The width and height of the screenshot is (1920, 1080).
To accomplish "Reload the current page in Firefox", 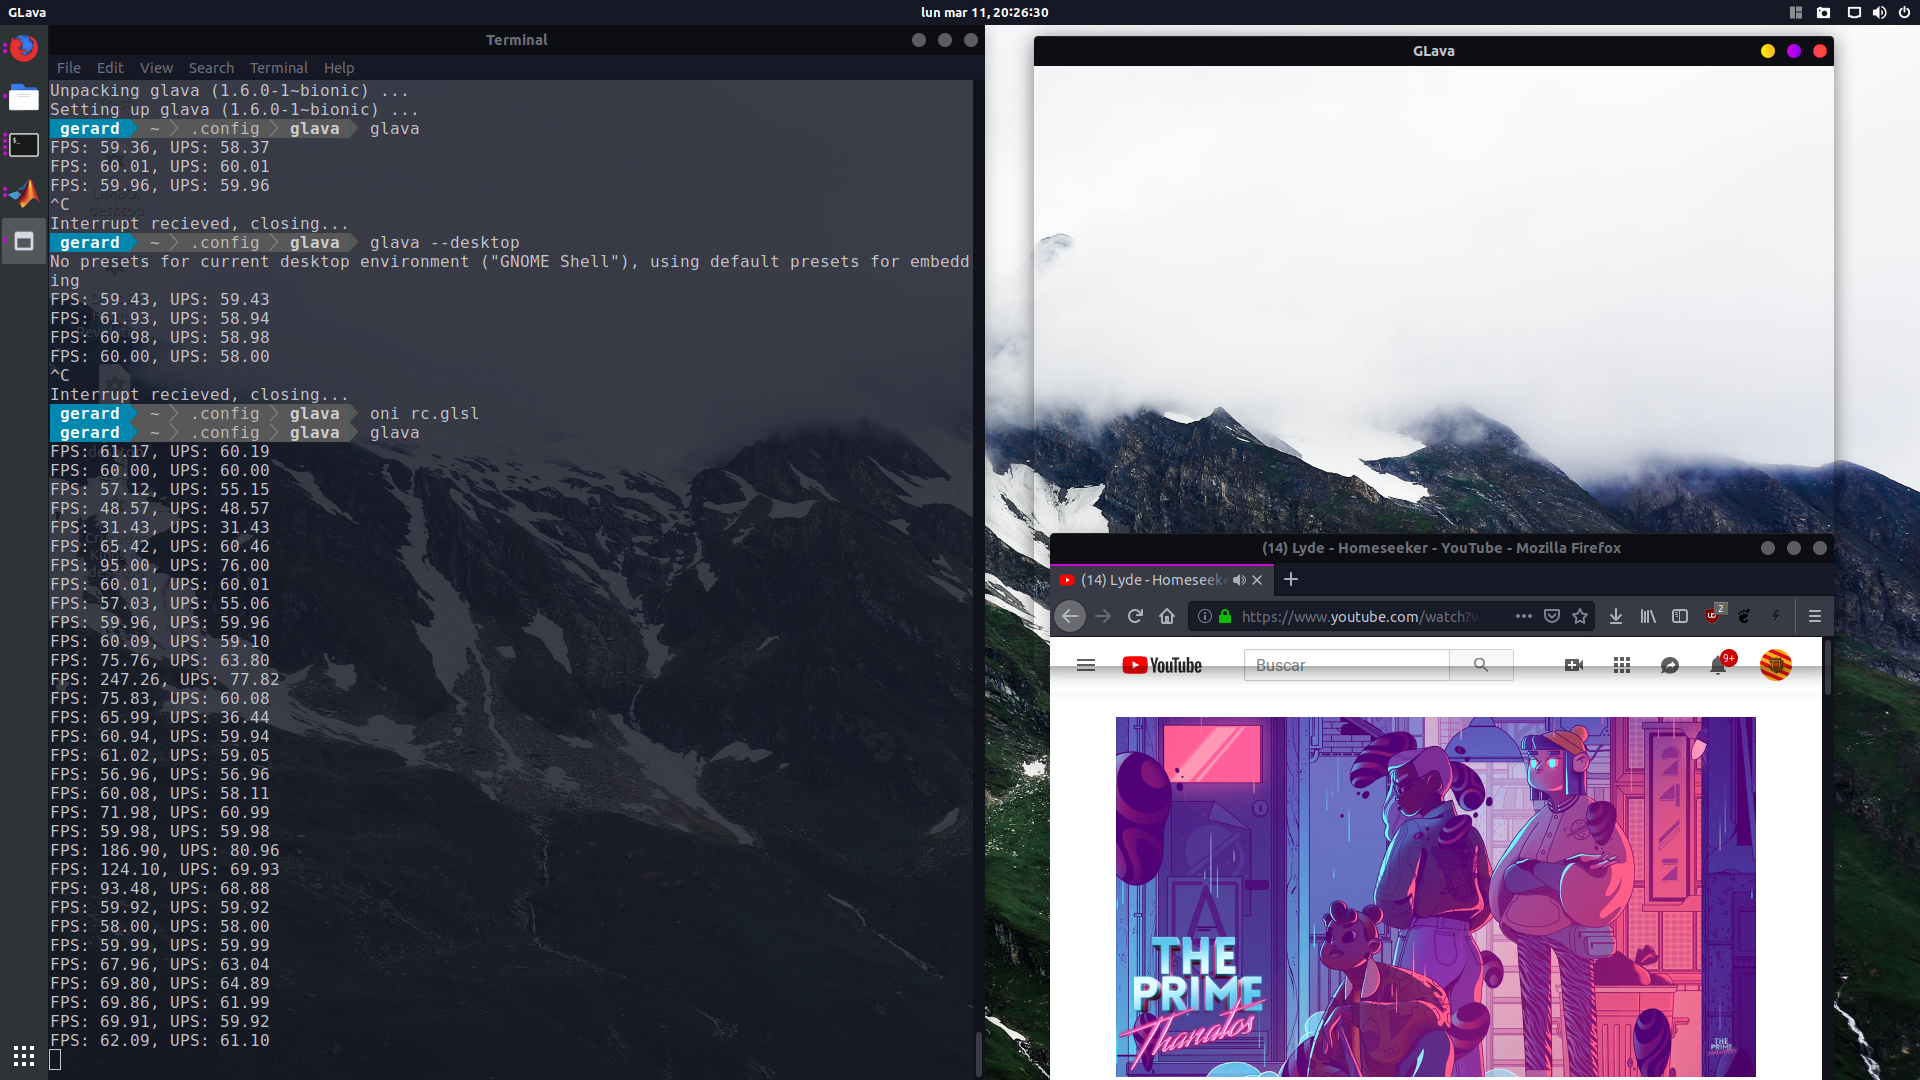I will [1135, 616].
